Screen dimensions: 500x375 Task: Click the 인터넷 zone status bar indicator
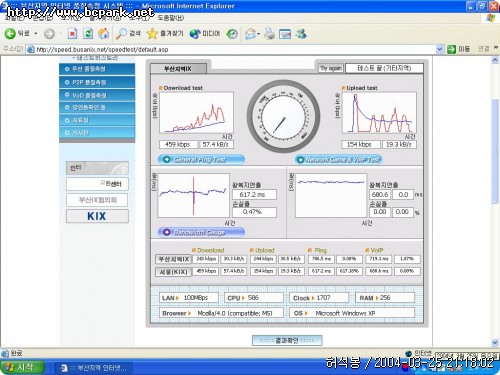click(x=419, y=353)
